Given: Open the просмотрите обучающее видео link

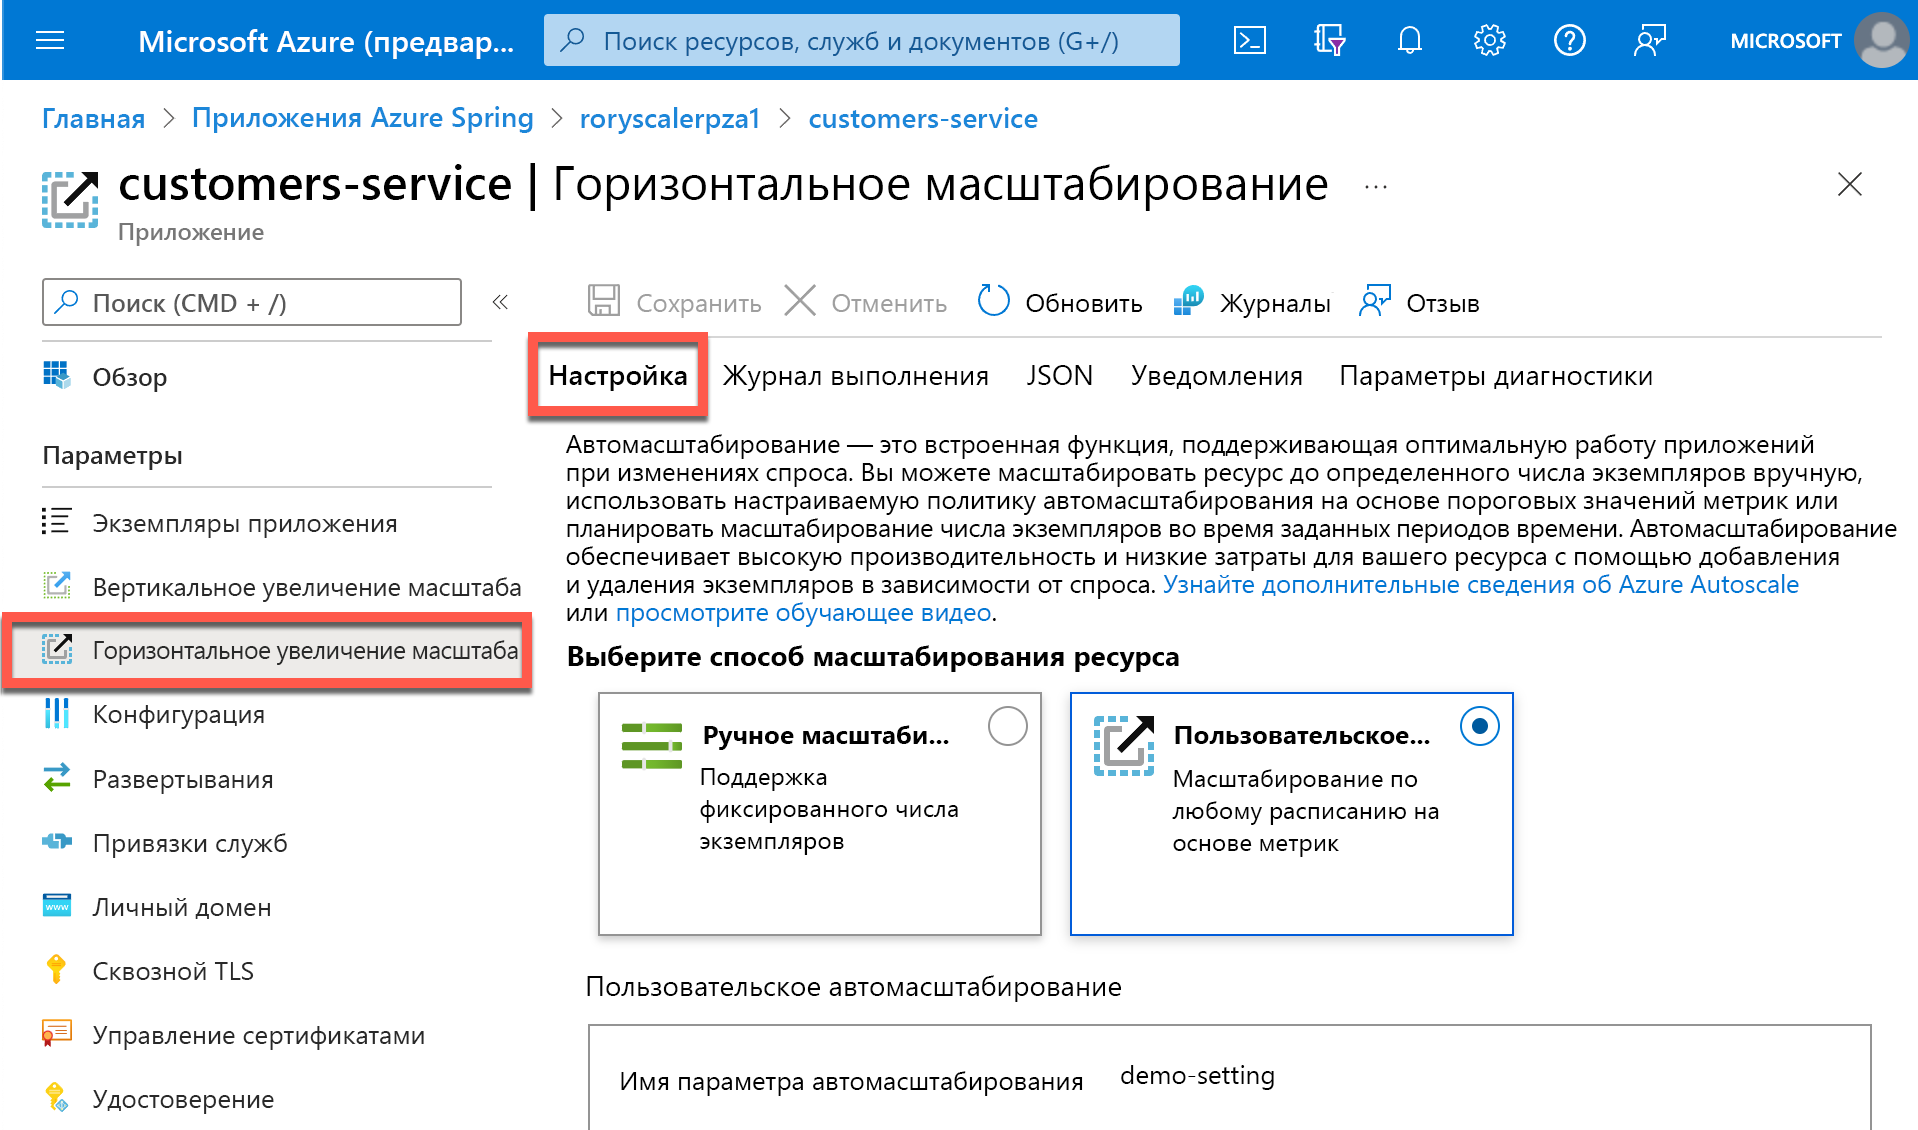Looking at the screenshot, I should (x=804, y=613).
